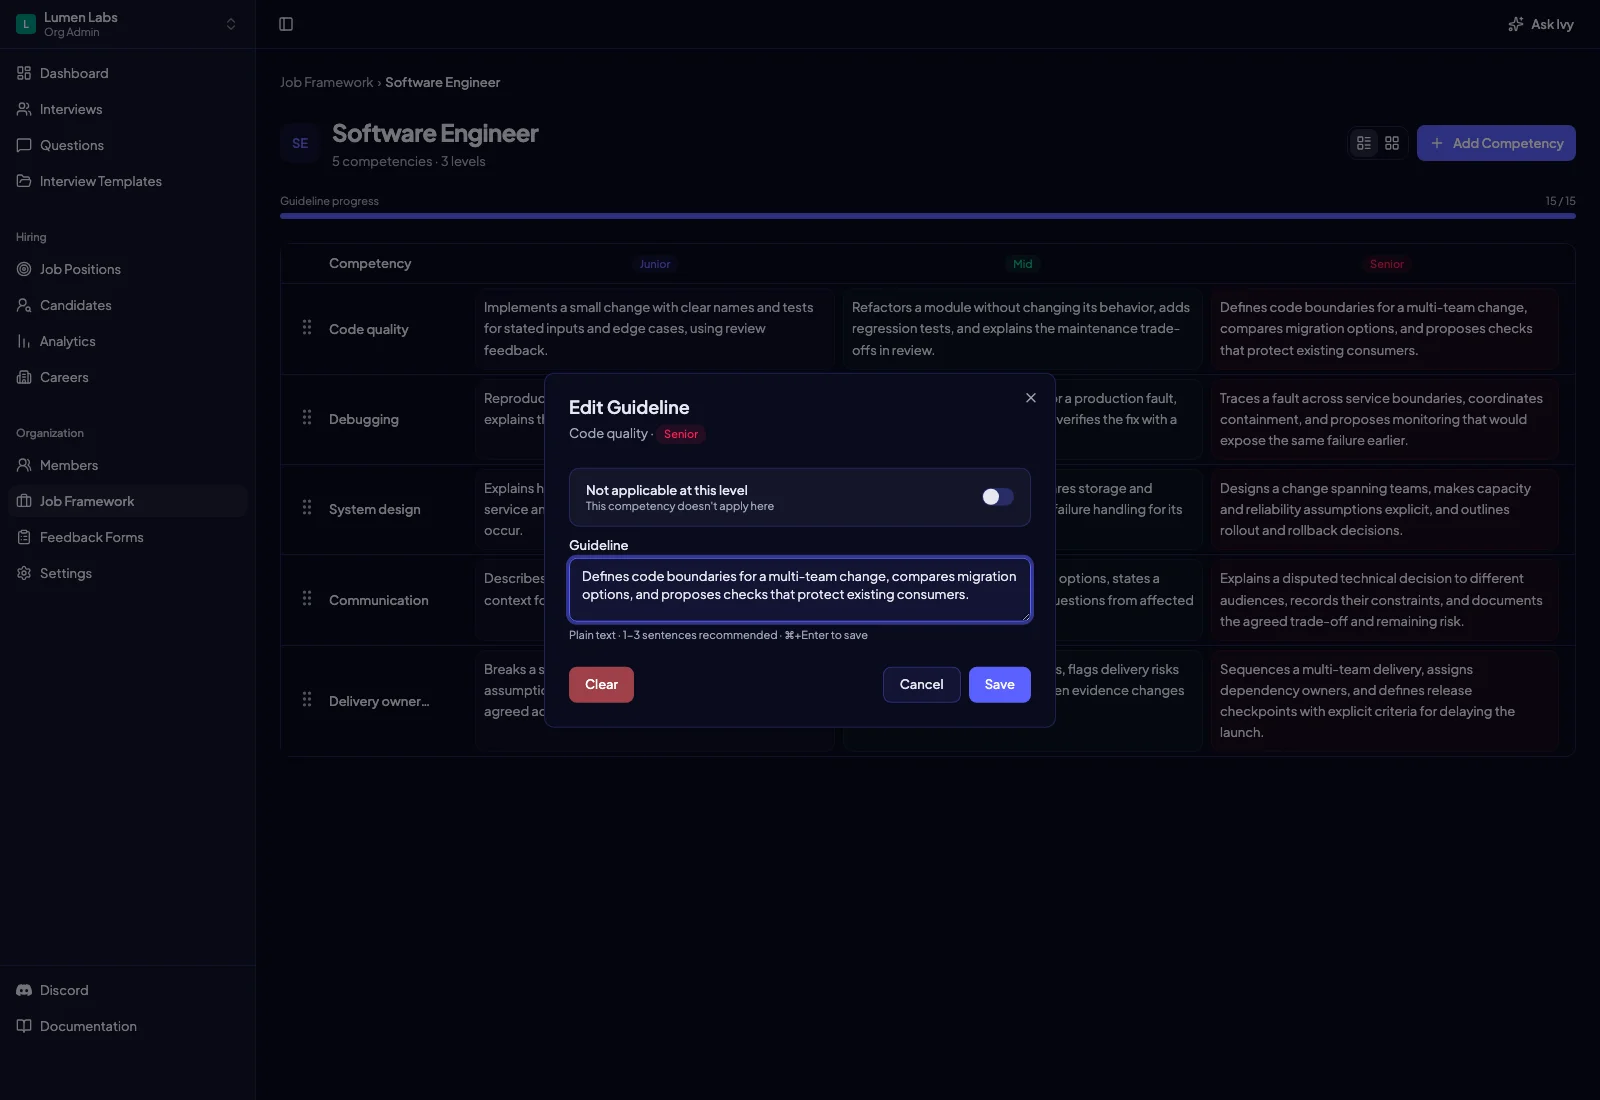Switch to list view layout icon
Viewport: 1600px width, 1100px height.
(1364, 143)
